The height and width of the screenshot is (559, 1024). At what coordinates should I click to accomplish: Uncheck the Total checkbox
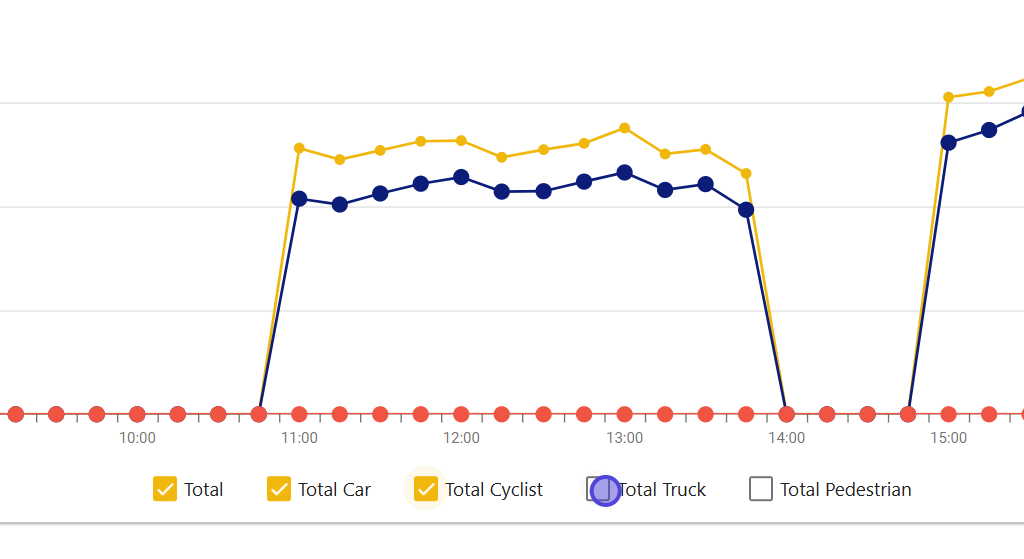click(x=165, y=489)
